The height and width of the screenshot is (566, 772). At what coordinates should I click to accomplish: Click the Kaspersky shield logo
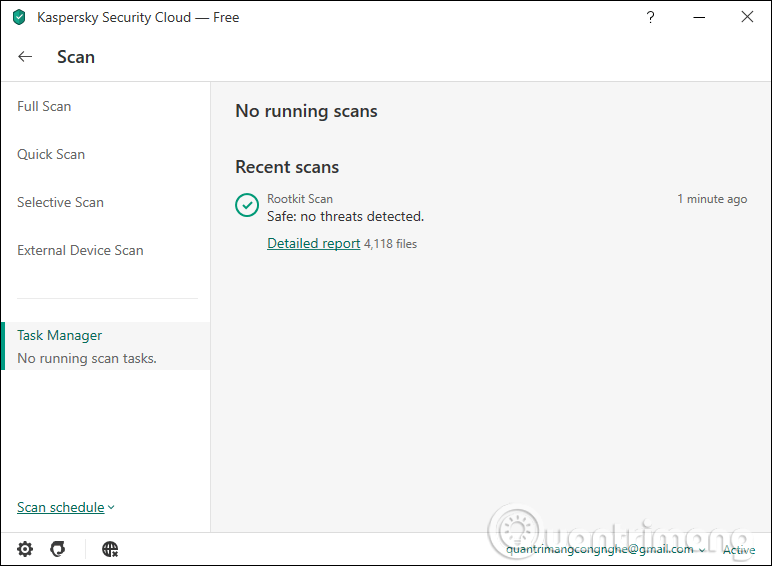(19, 17)
